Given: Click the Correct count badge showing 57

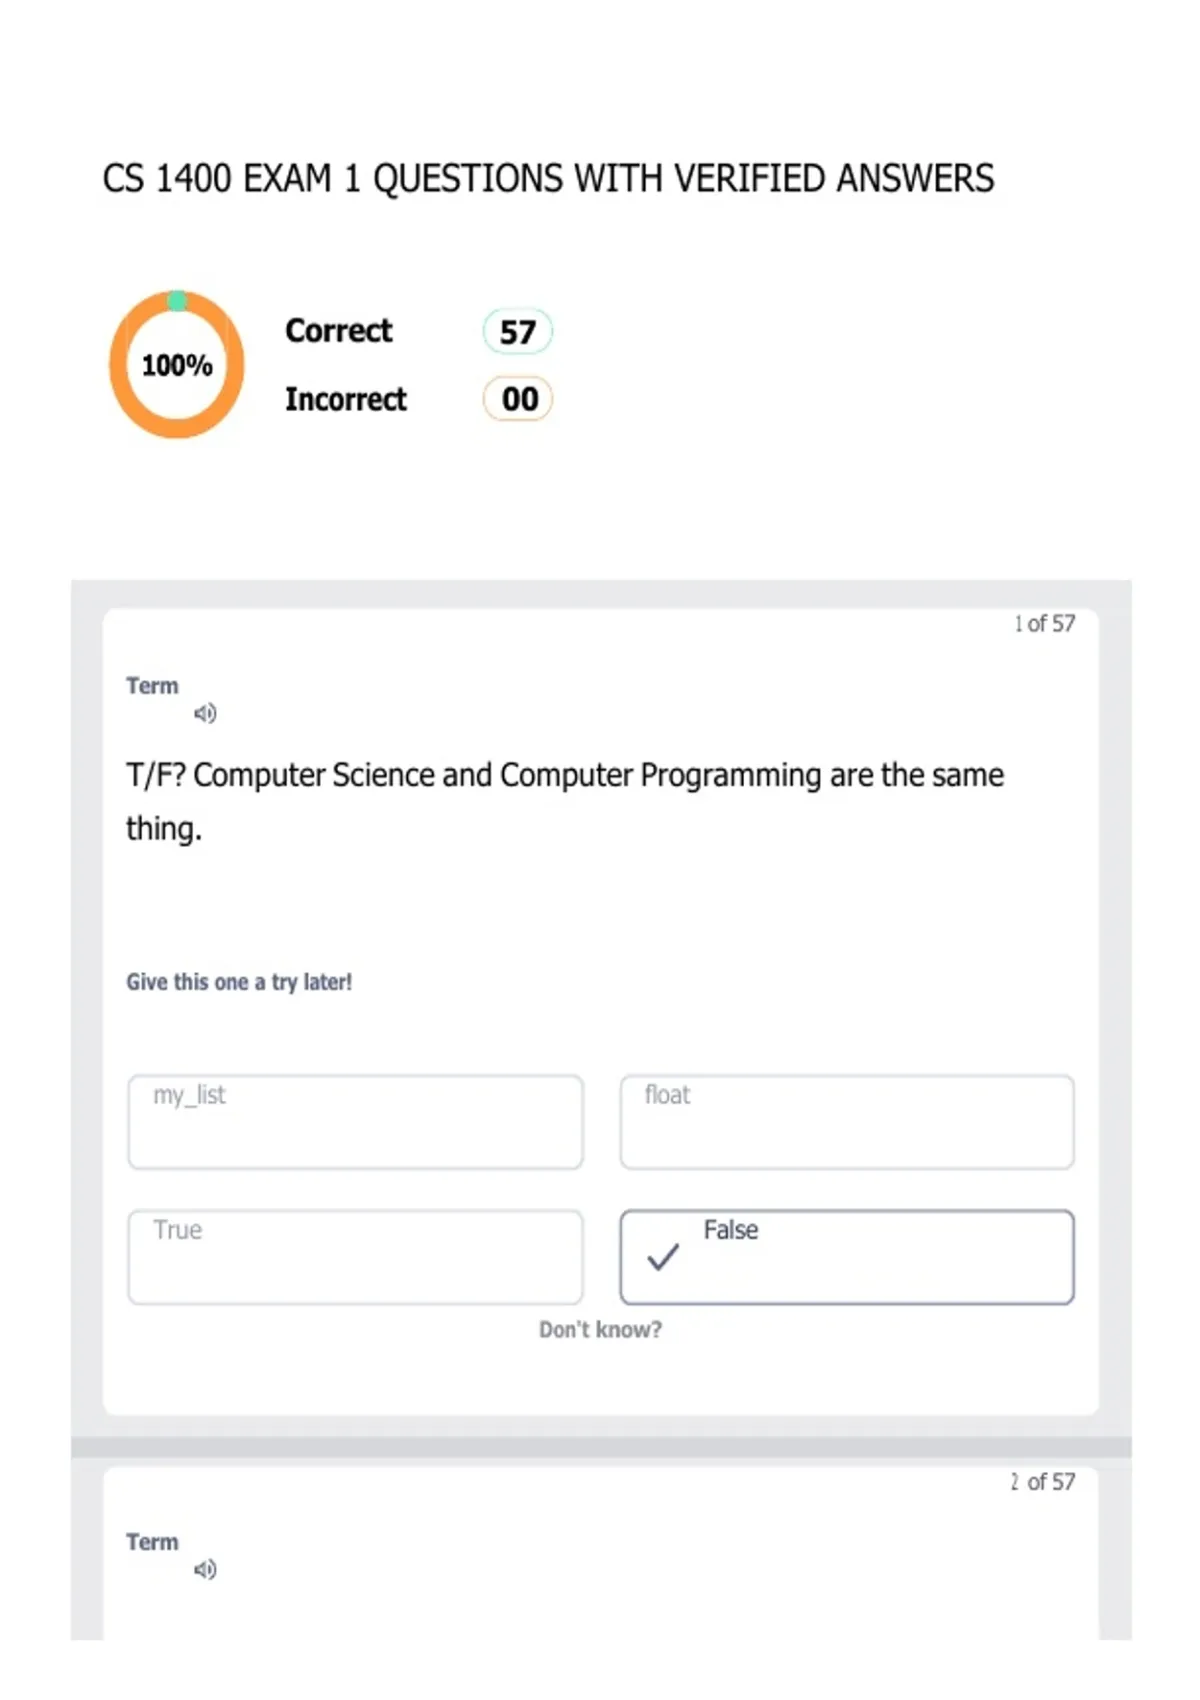Looking at the screenshot, I should (518, 332).
